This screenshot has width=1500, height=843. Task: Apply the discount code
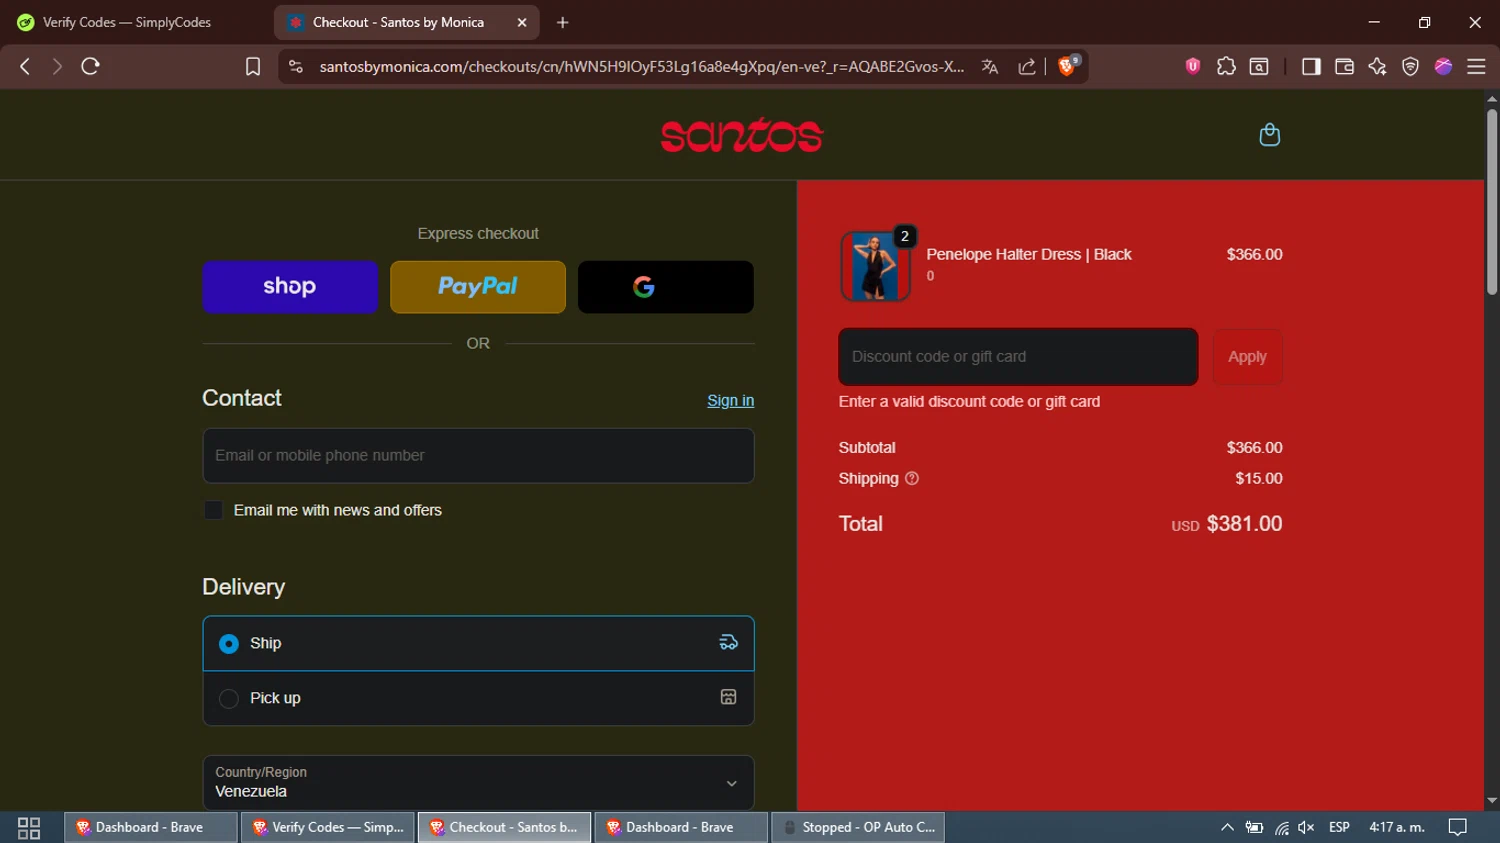[1247, 357]
